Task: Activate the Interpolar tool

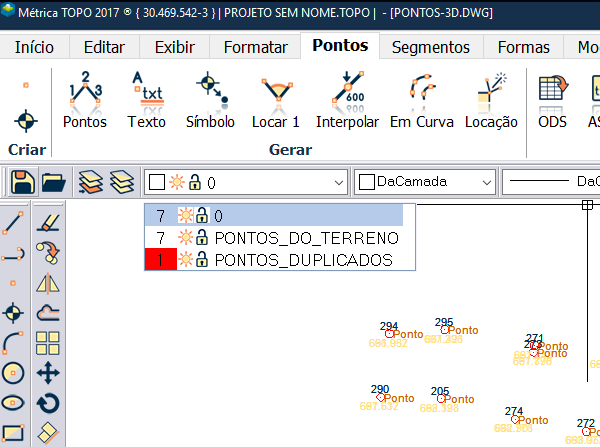Action: point(347,103)
